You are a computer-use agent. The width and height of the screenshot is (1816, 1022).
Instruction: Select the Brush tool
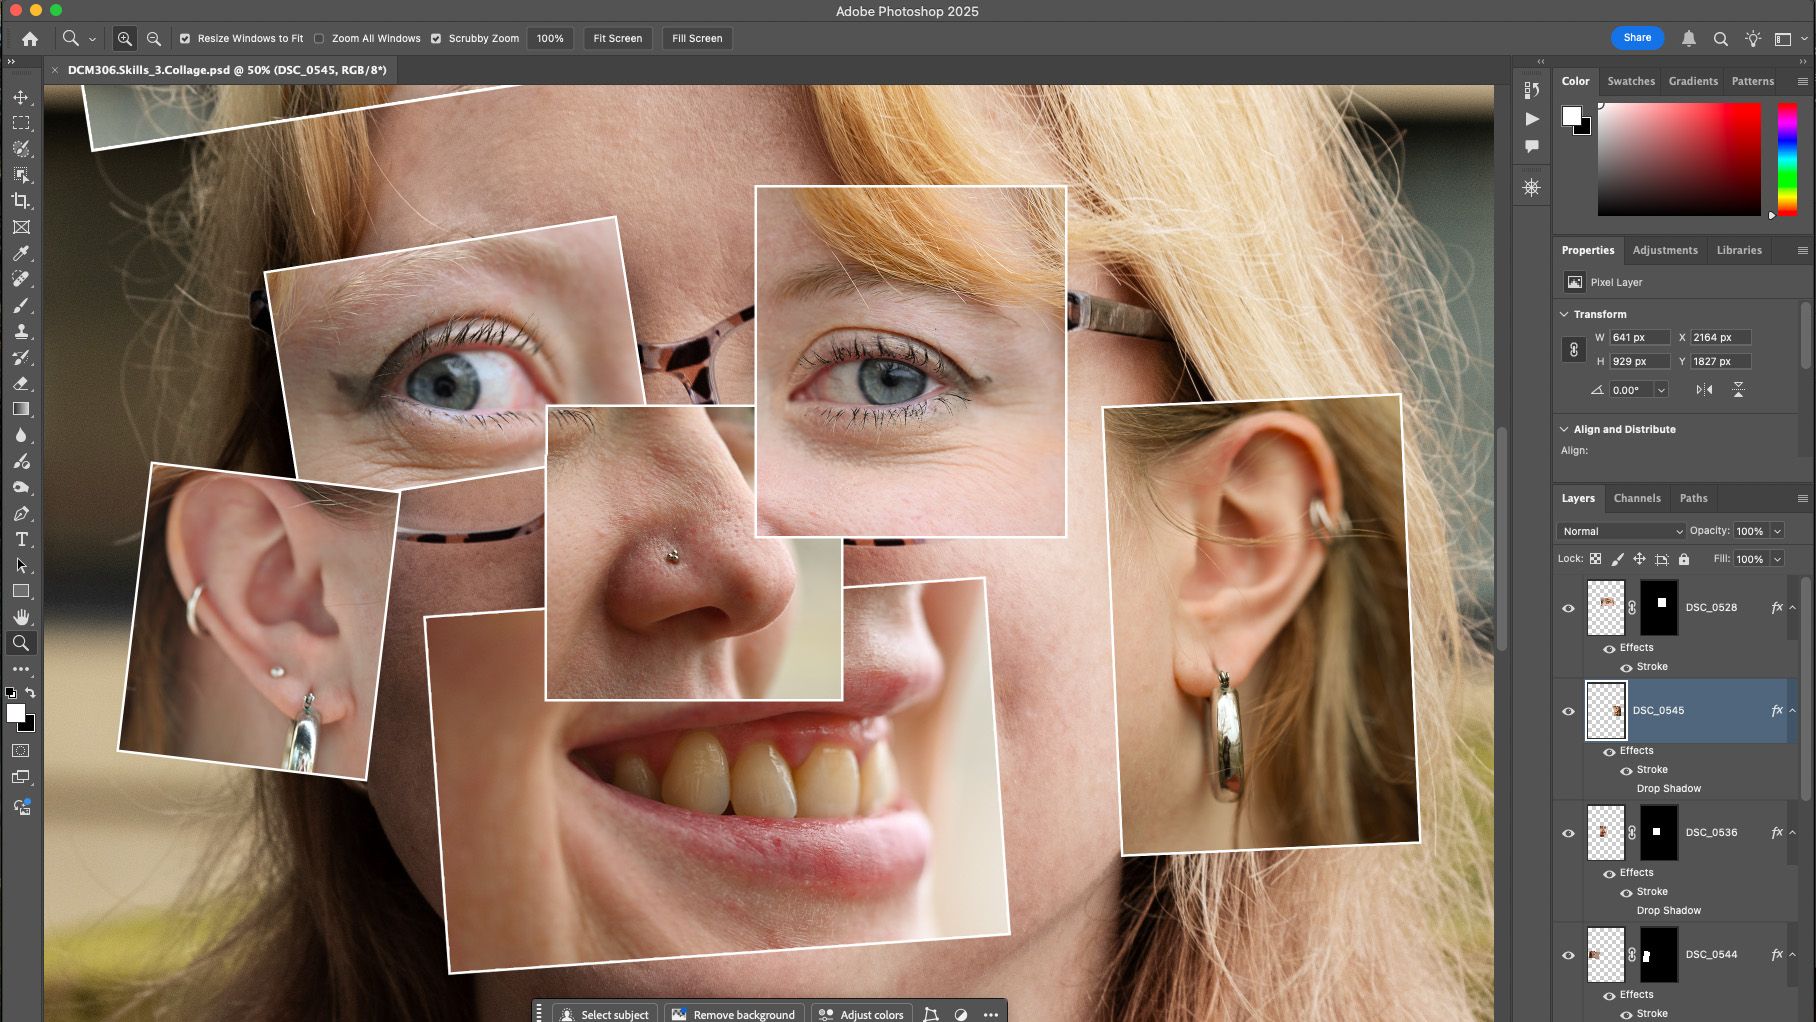click(x=21, y=305)
